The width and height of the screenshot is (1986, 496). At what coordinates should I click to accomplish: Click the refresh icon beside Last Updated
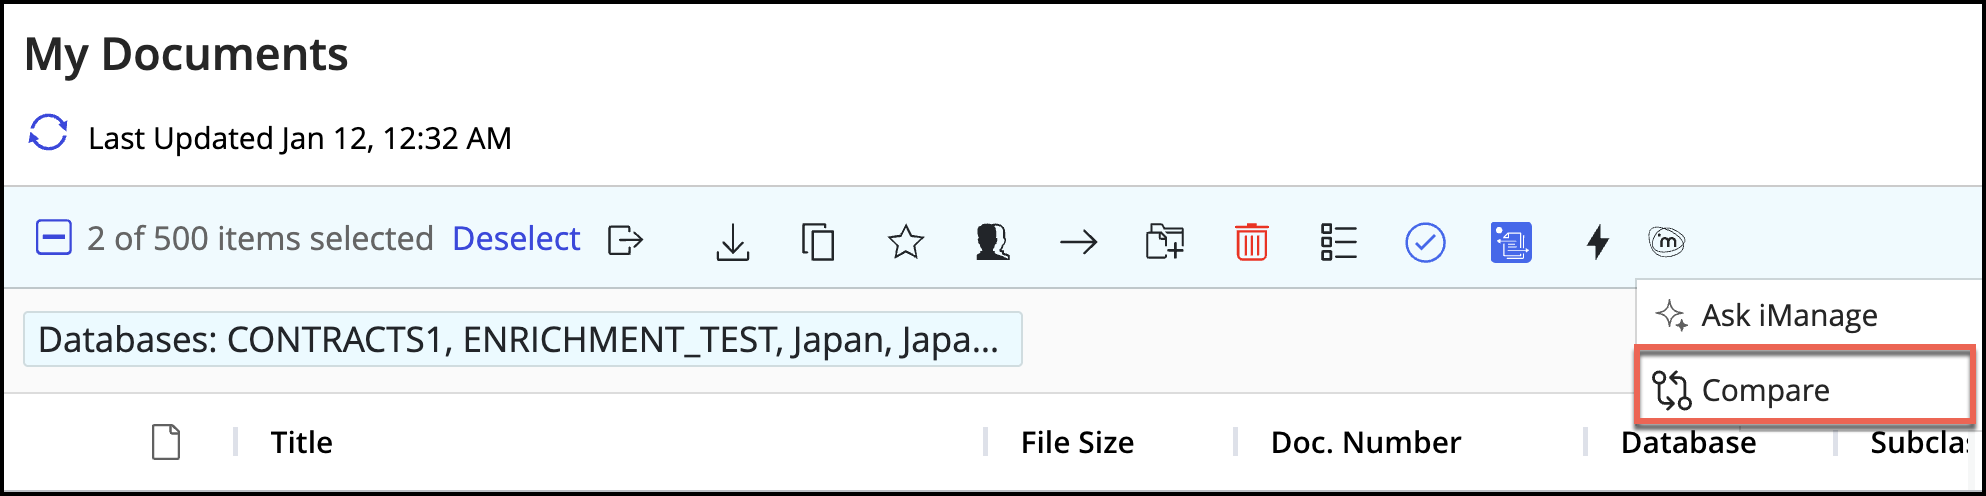48,133
